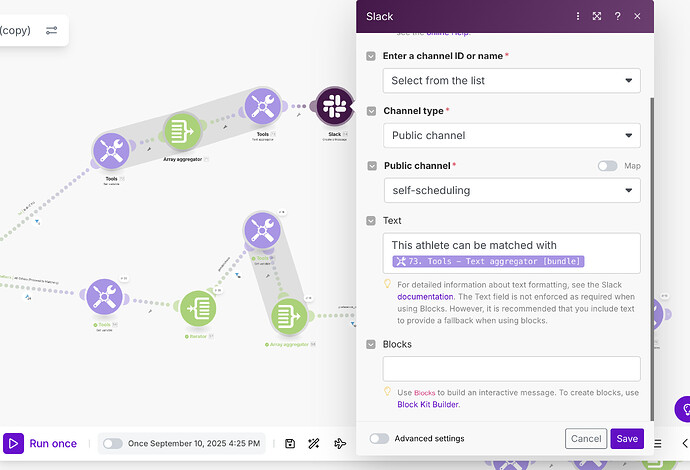Viewport: 690px width, 470px height.
Task: Click the Iterator module icon
Action: 198,308
